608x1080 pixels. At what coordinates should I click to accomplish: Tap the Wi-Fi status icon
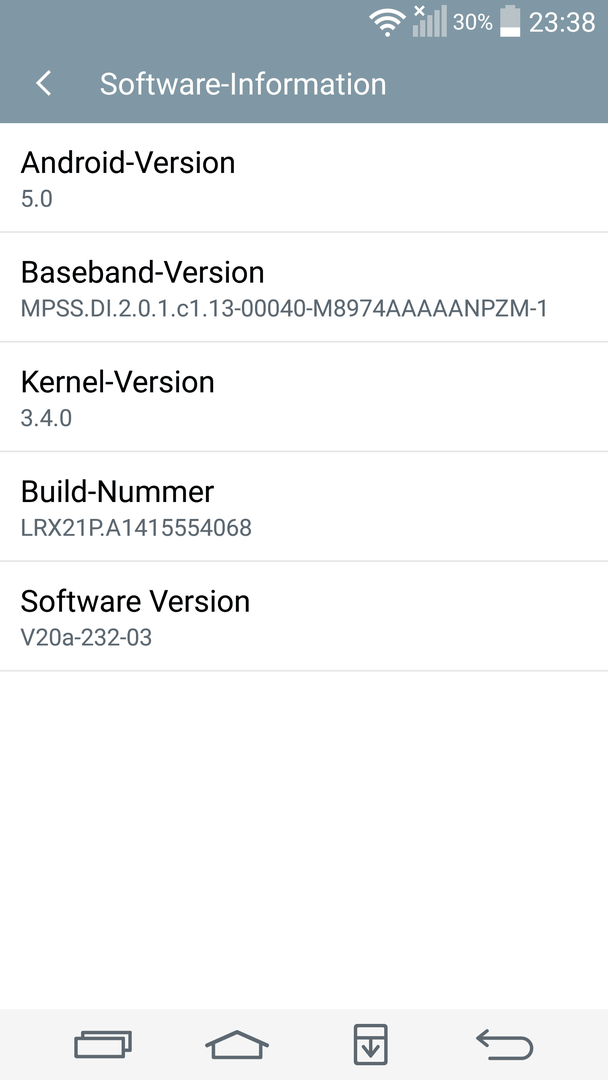387,22
